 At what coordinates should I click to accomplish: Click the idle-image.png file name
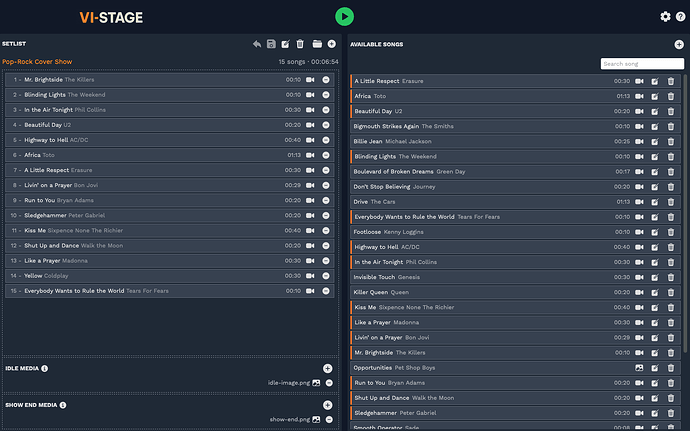point(289,383)
